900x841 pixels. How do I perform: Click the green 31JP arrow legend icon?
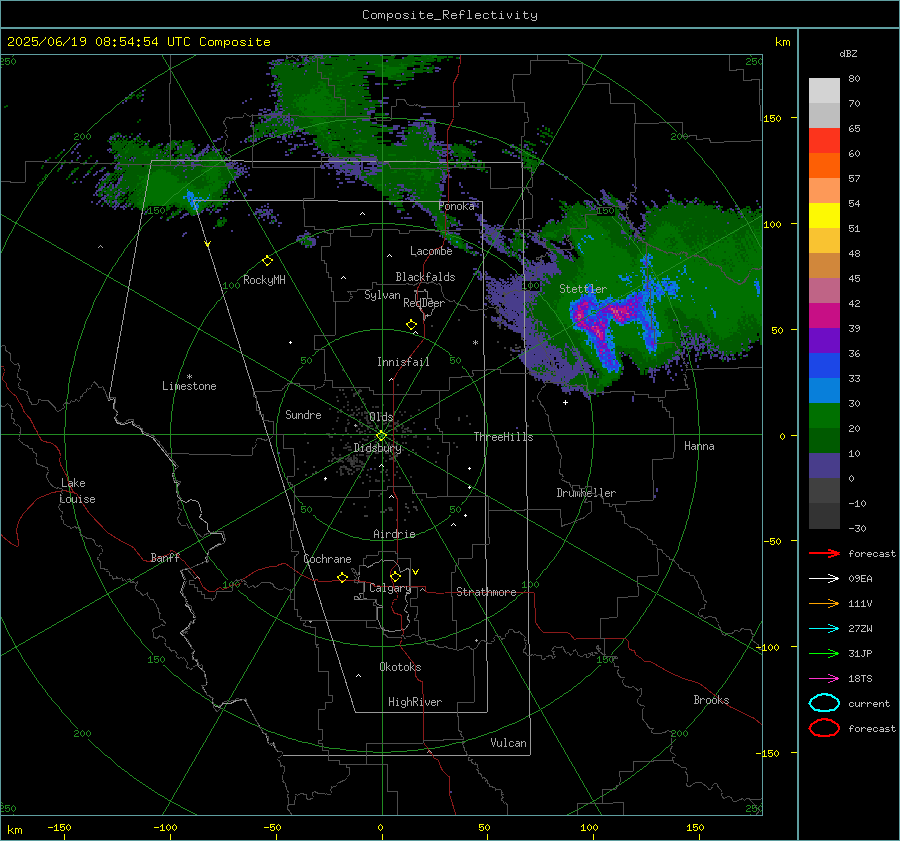(824, 653)
